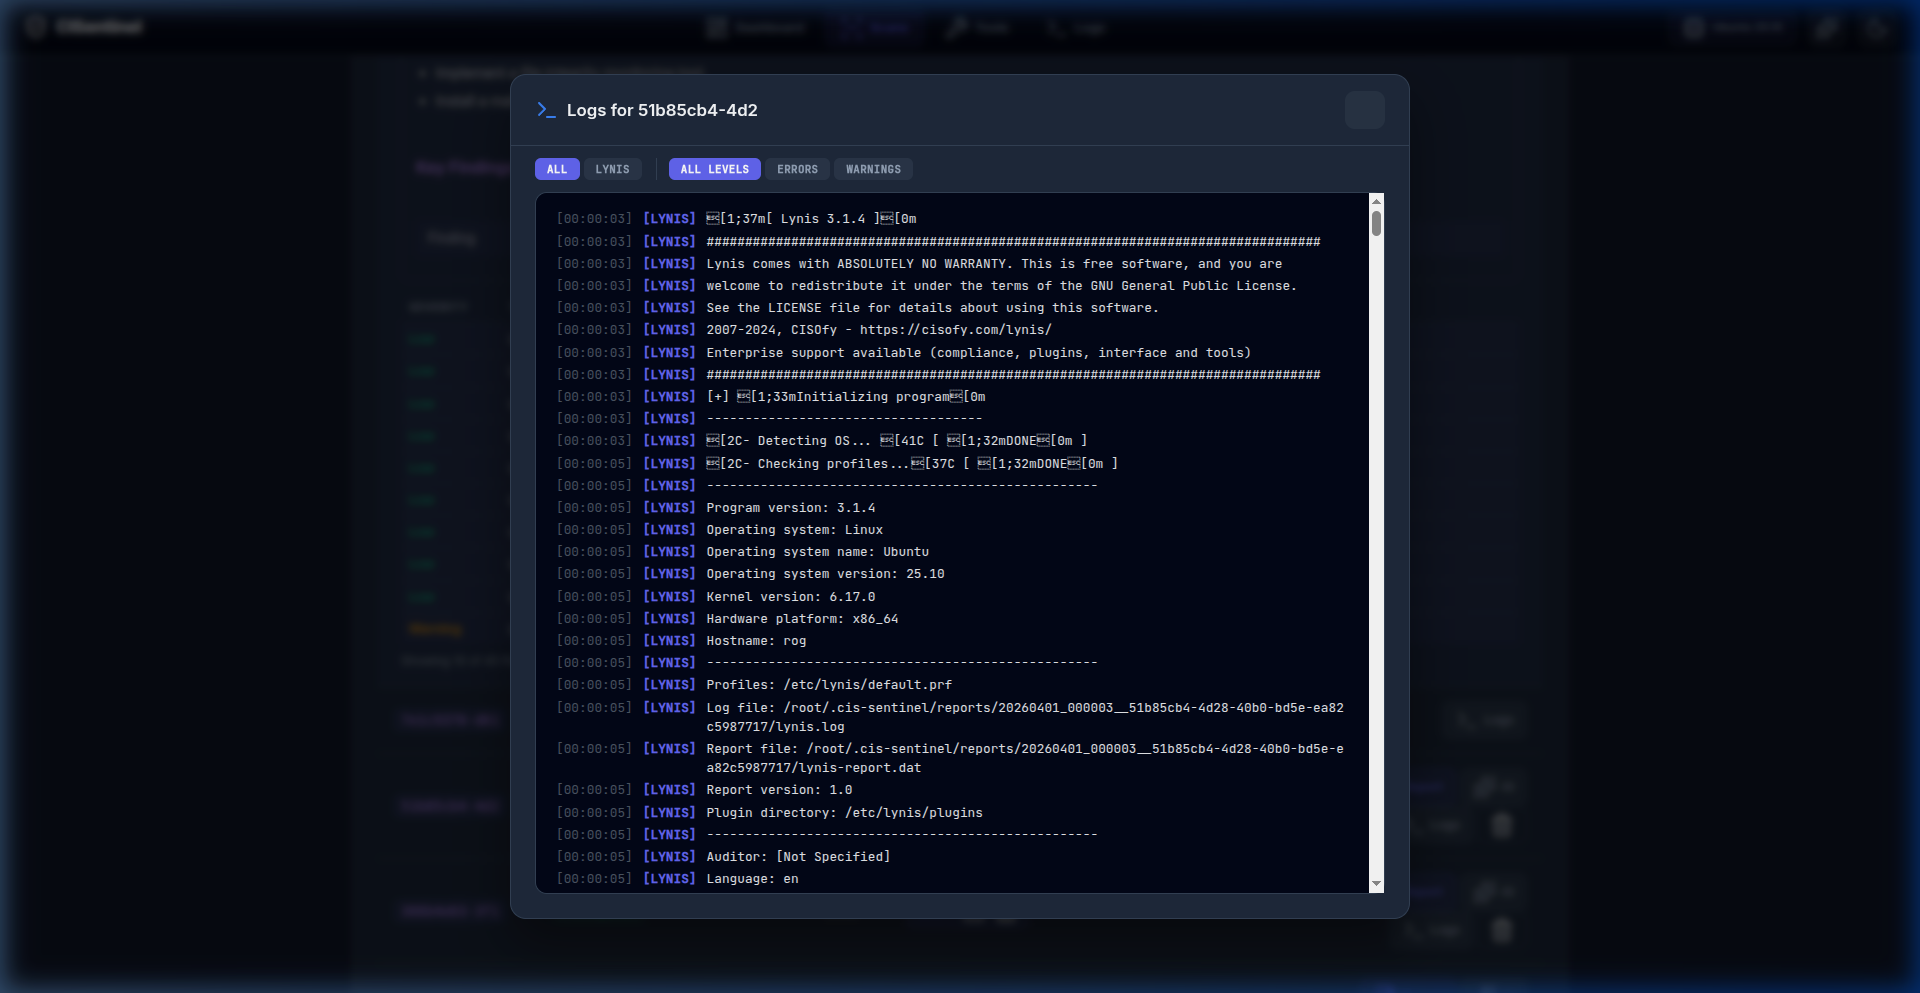Click the 'Enterprise support available' log line
Image resolution: width=1920 pixels, height=993 pixels.
pyautogui.click(x=954, y=353)
